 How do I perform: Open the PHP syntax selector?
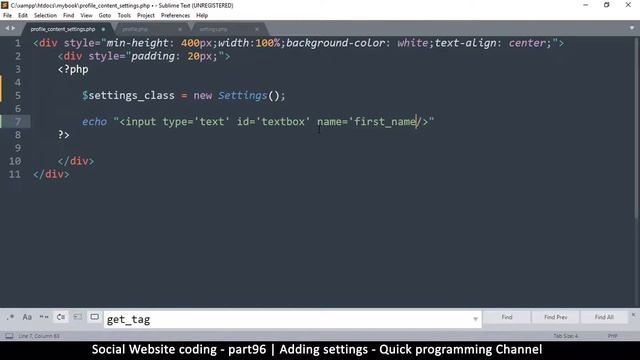[x=612, y=336]
